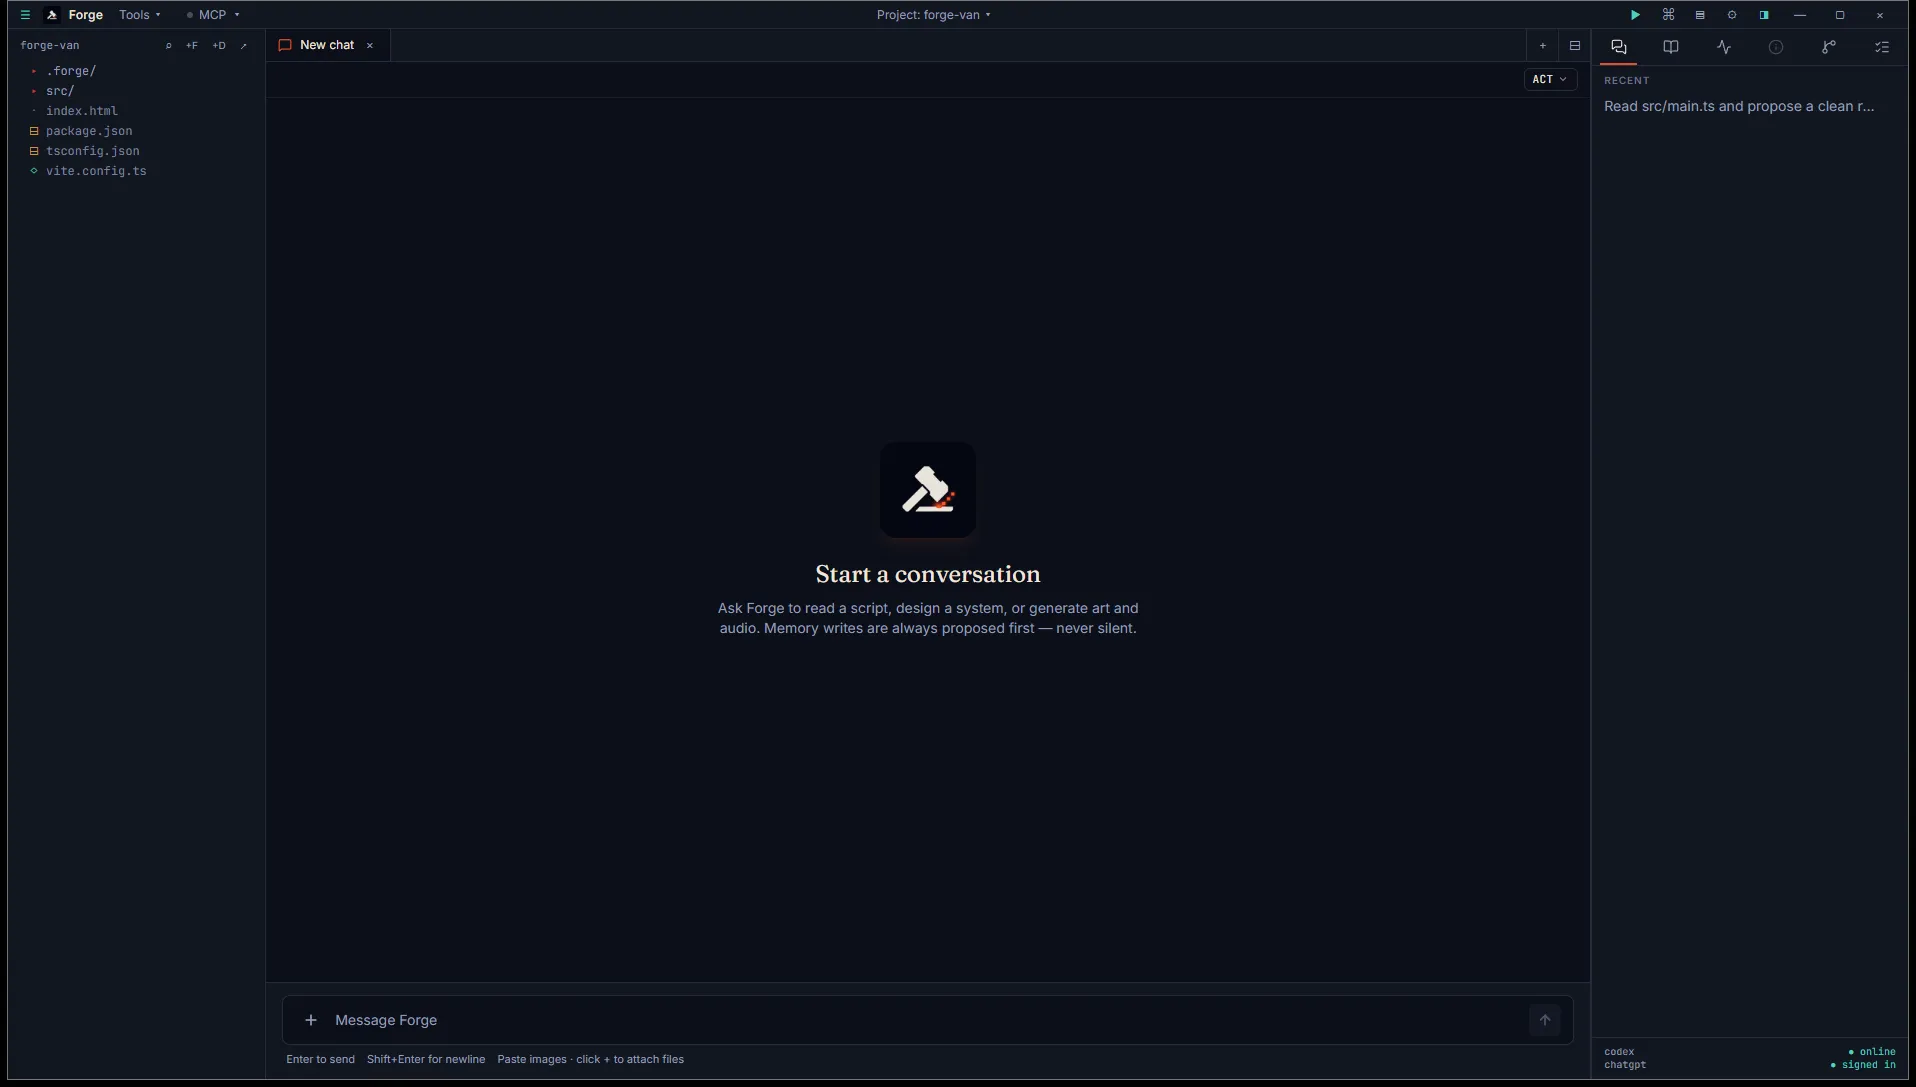Expand the .forge/ folder
This screenshot has height=1087, width=1916.
click(x=70, y=71)
